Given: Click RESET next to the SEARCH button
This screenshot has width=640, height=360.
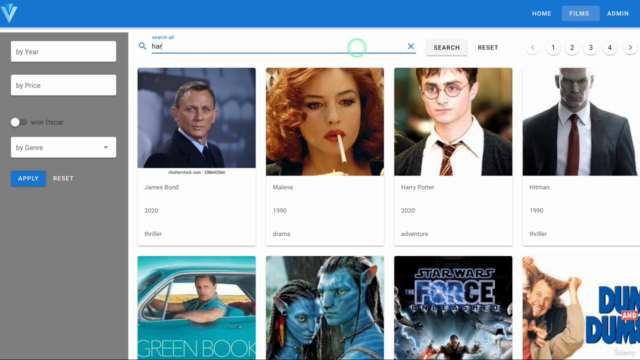Looking at the screenshot, I should tap(488, 48).
